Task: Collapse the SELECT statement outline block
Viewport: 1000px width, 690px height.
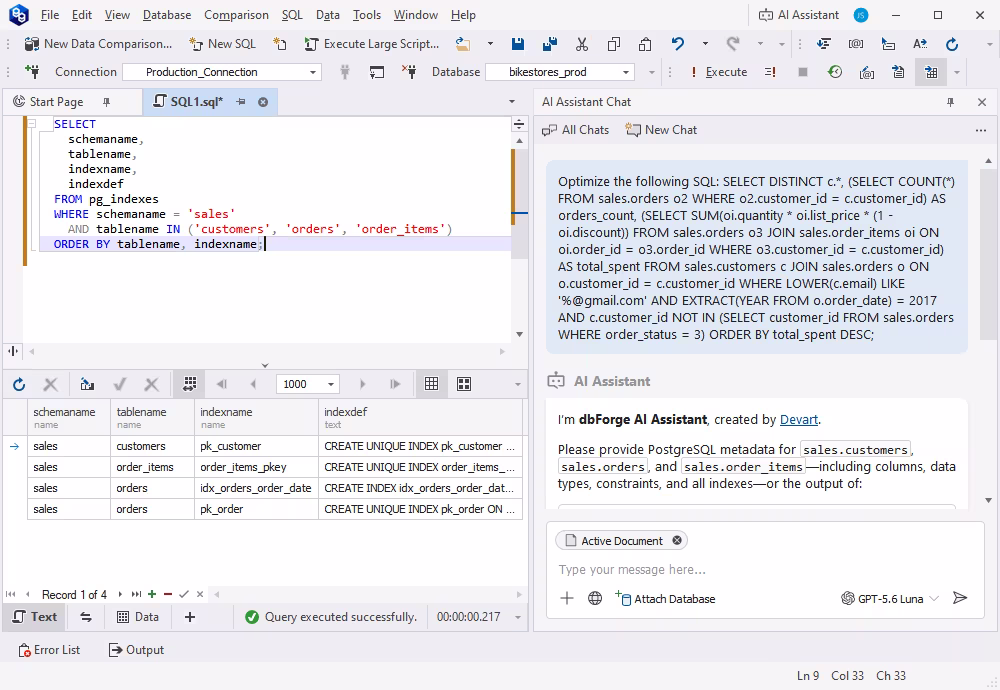Action: click(x=31, y=124)
